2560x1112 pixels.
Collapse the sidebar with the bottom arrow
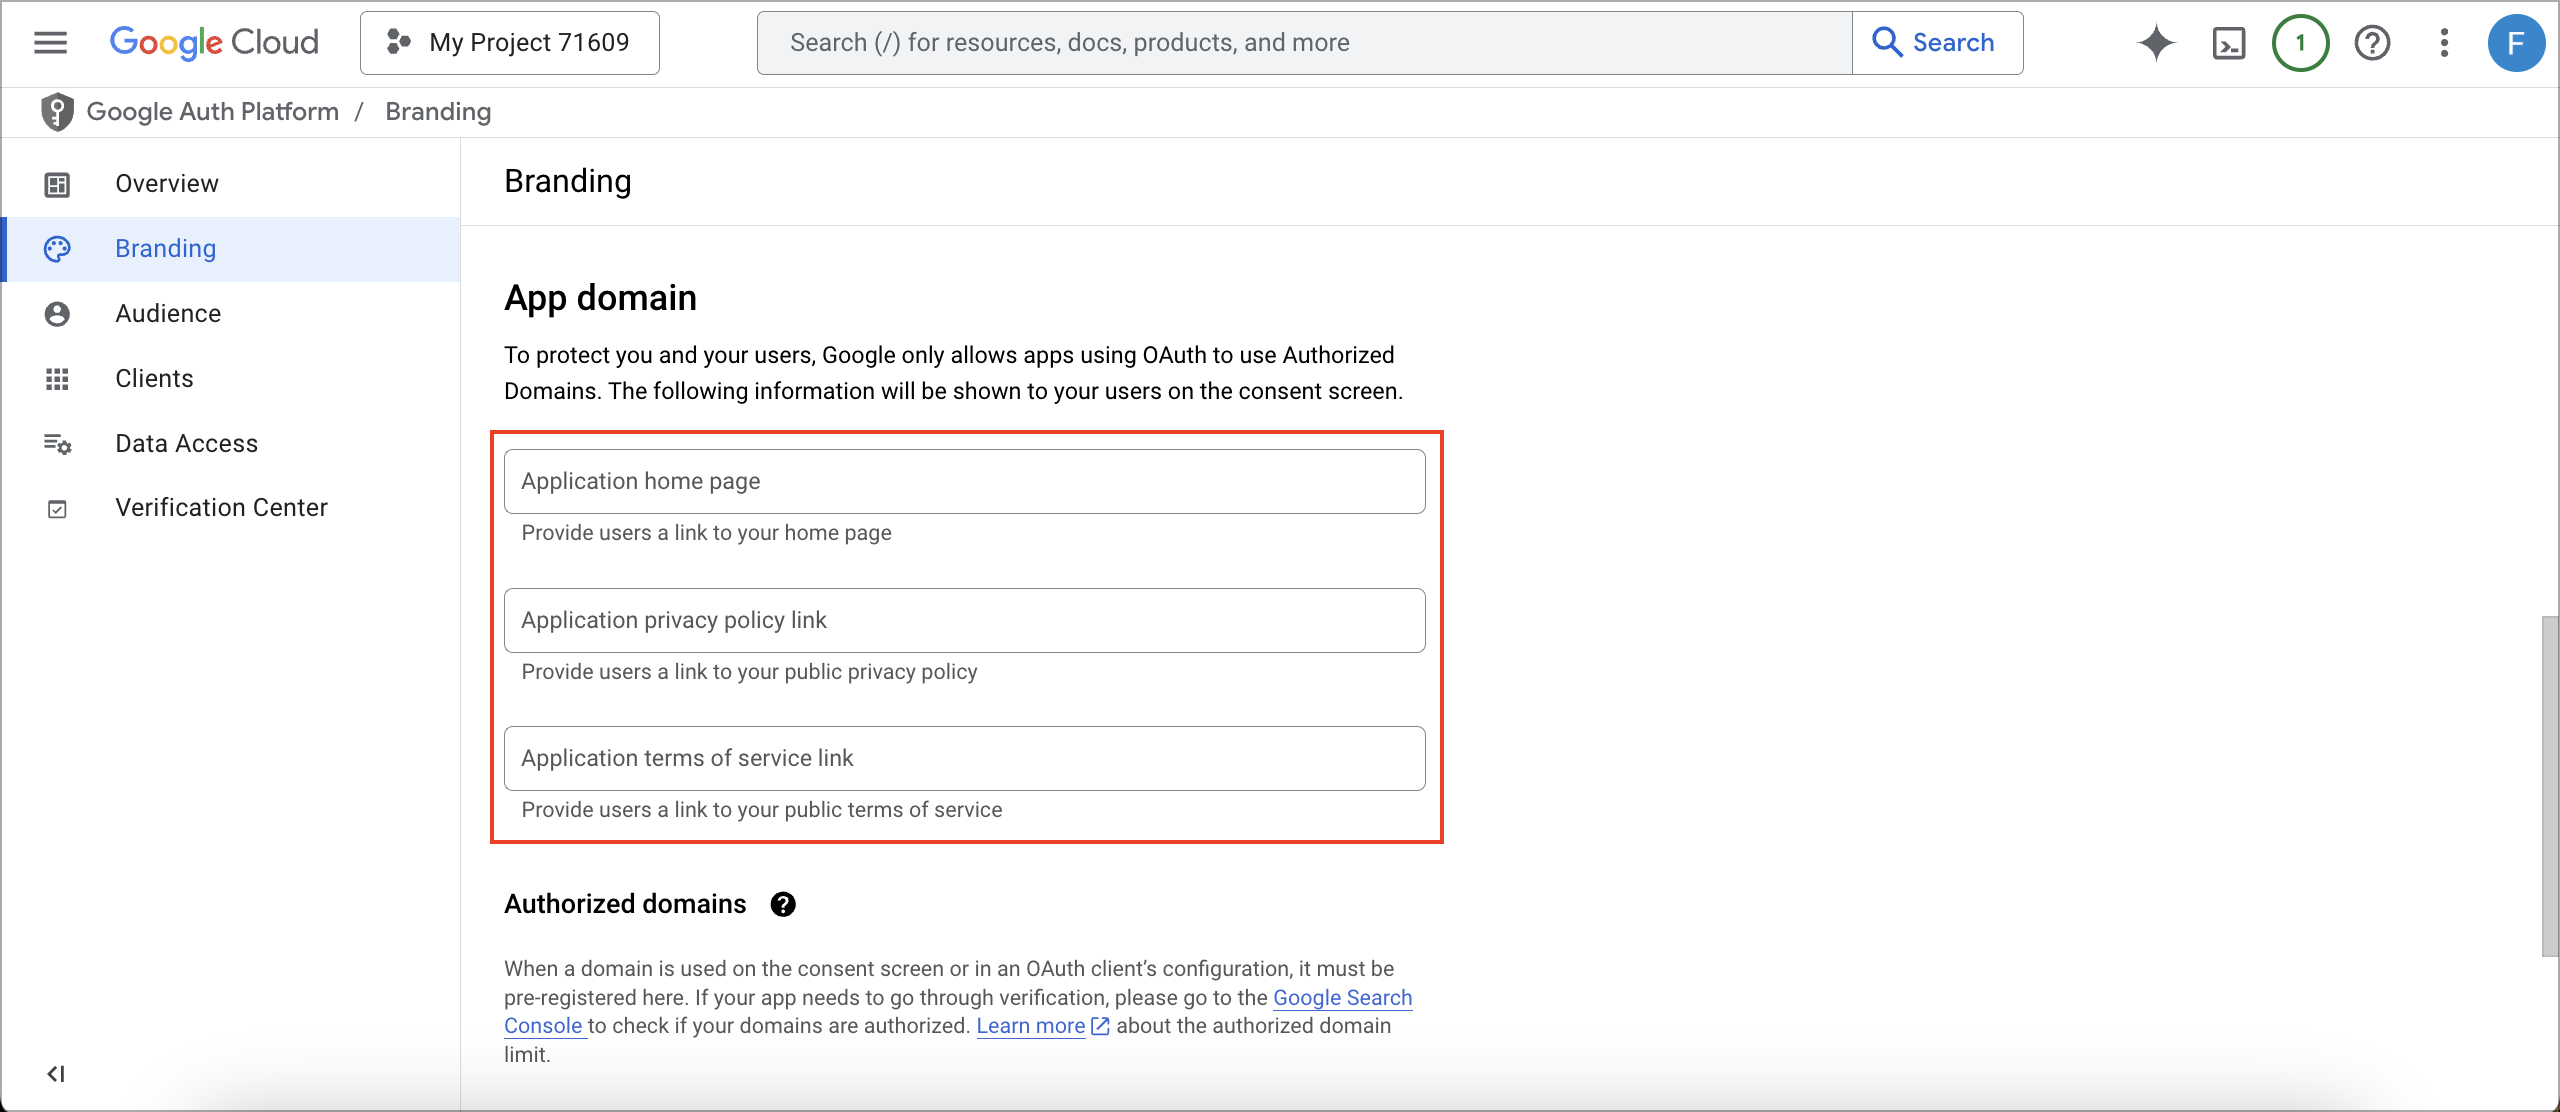point(56,1074)
